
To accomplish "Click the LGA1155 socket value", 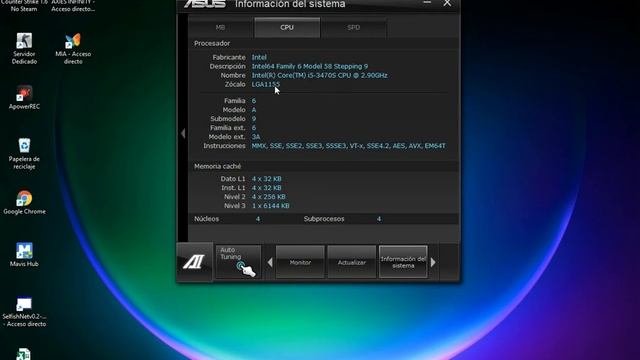I will pos(266,84).
